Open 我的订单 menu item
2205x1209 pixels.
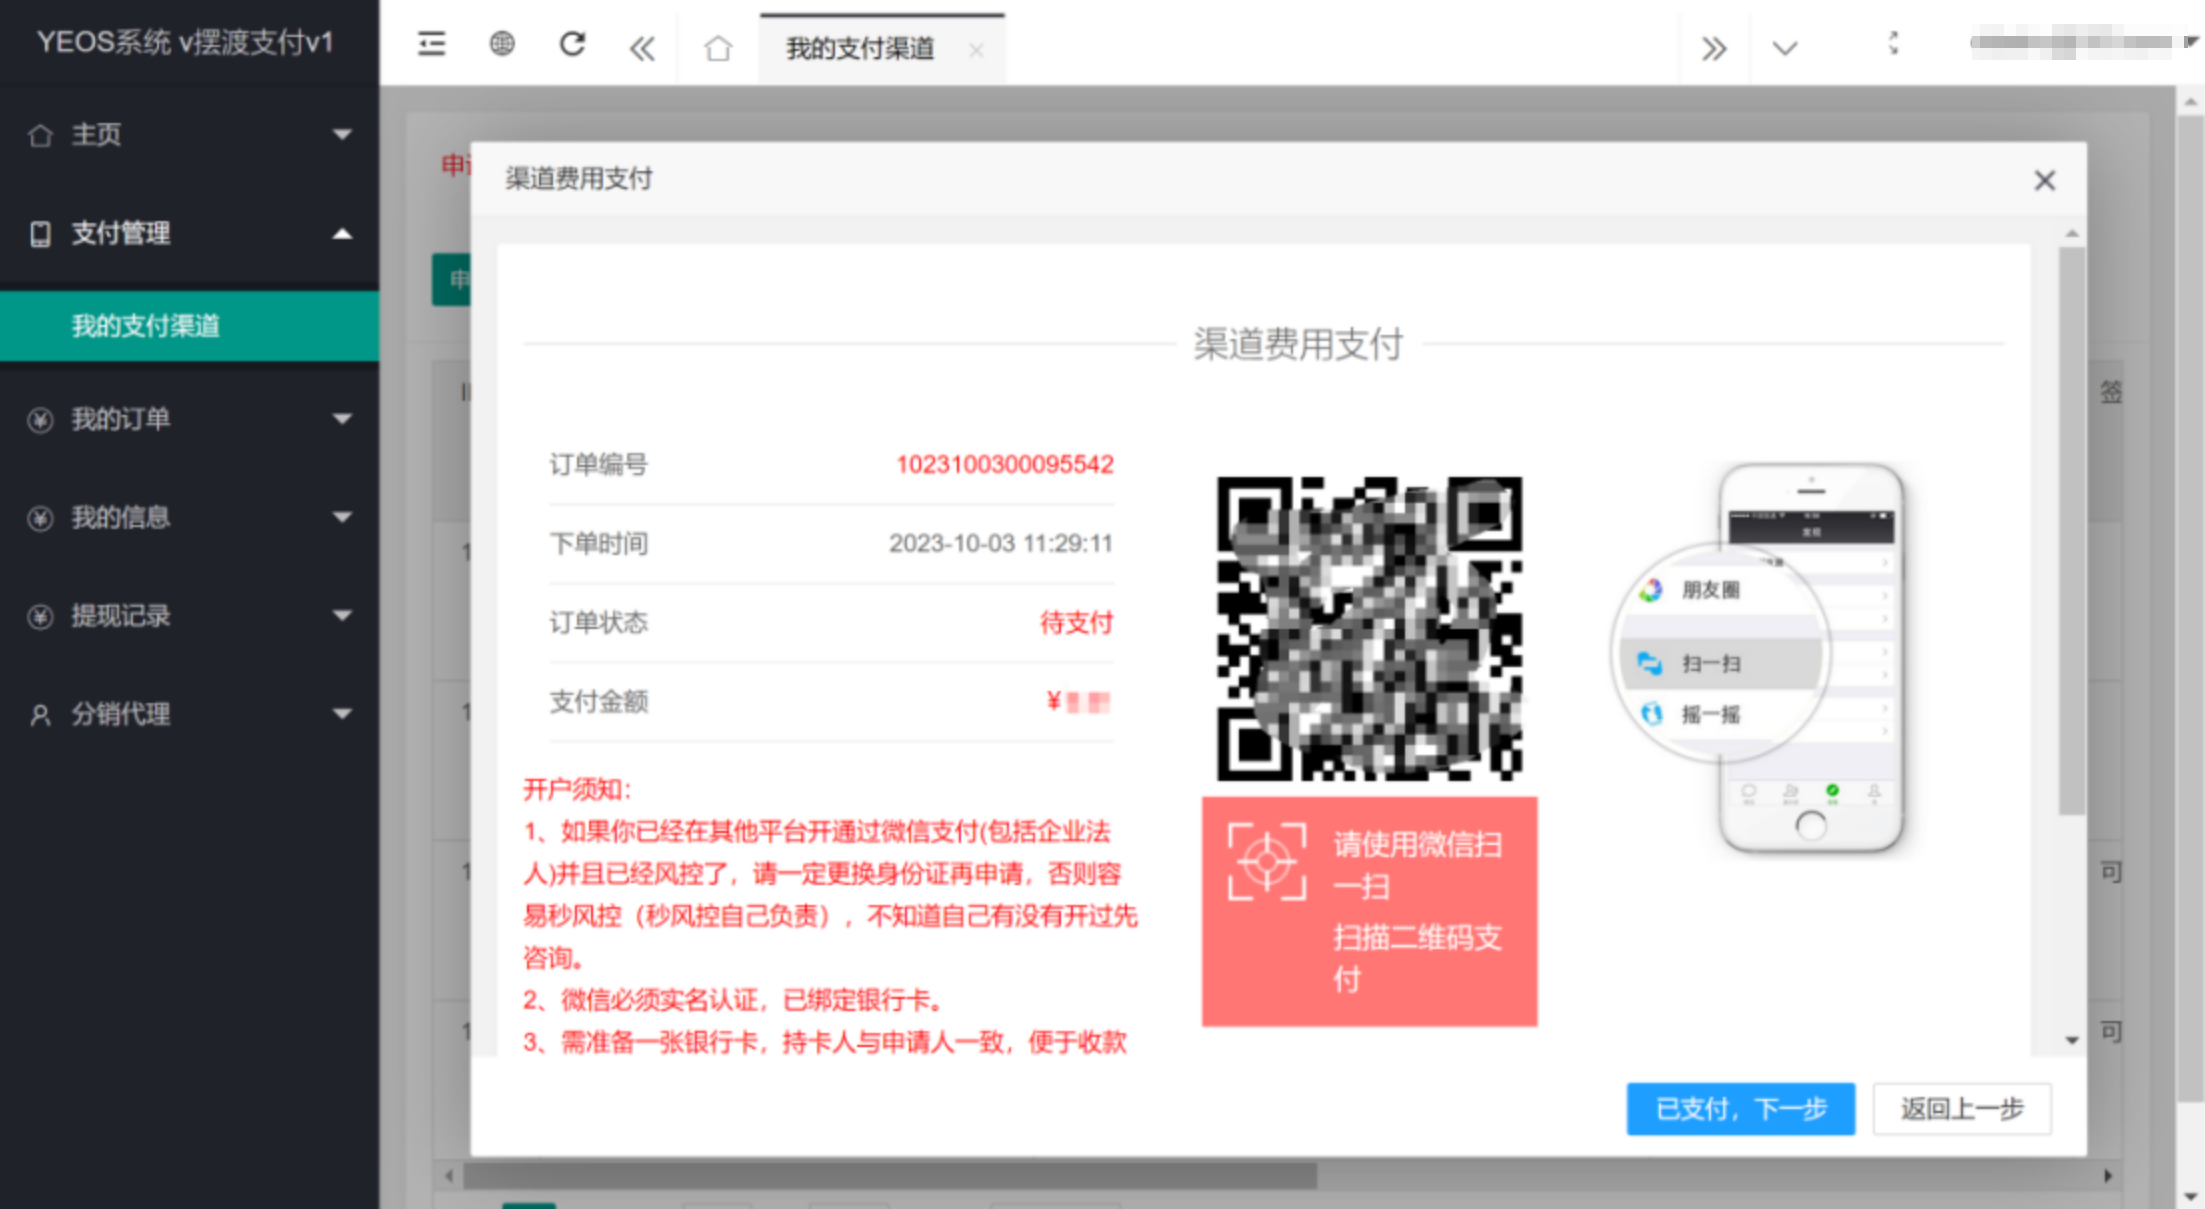click(x=189, y=419)
